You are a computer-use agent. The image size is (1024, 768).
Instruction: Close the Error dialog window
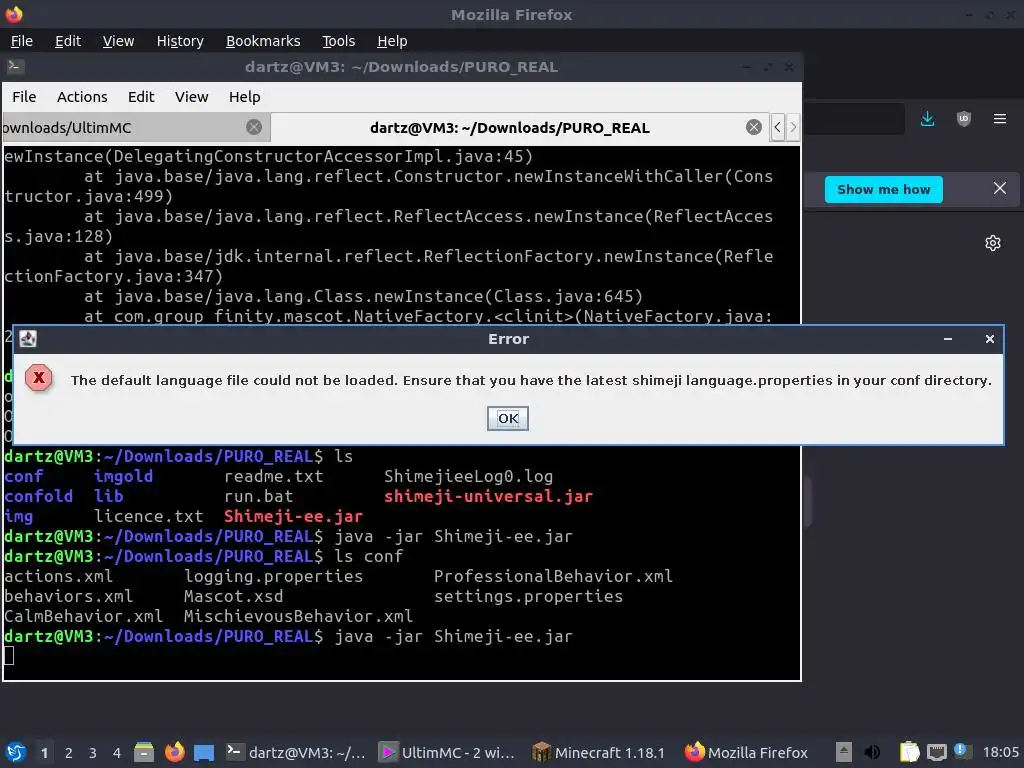(x=989, y=339)
